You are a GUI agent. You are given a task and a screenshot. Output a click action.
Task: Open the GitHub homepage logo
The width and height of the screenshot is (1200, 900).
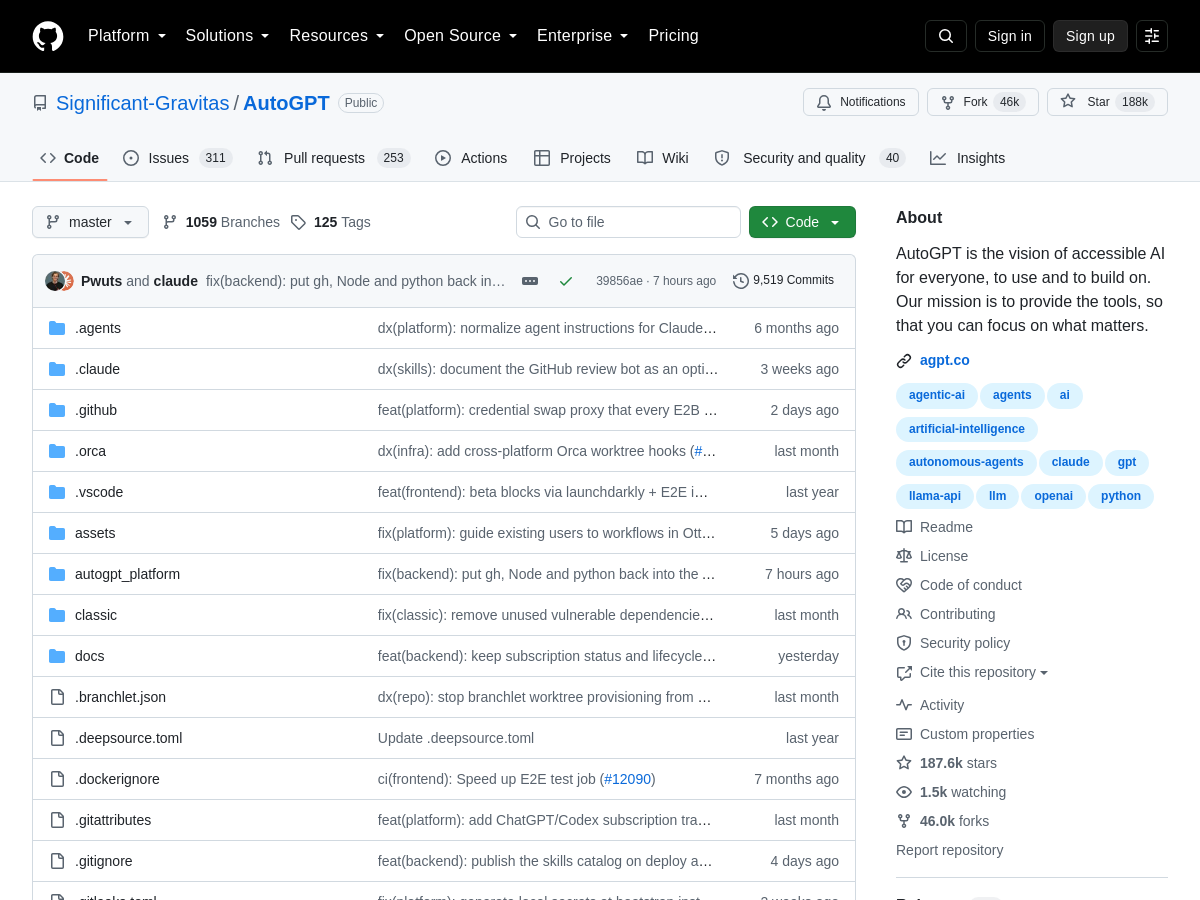[48, 36]
